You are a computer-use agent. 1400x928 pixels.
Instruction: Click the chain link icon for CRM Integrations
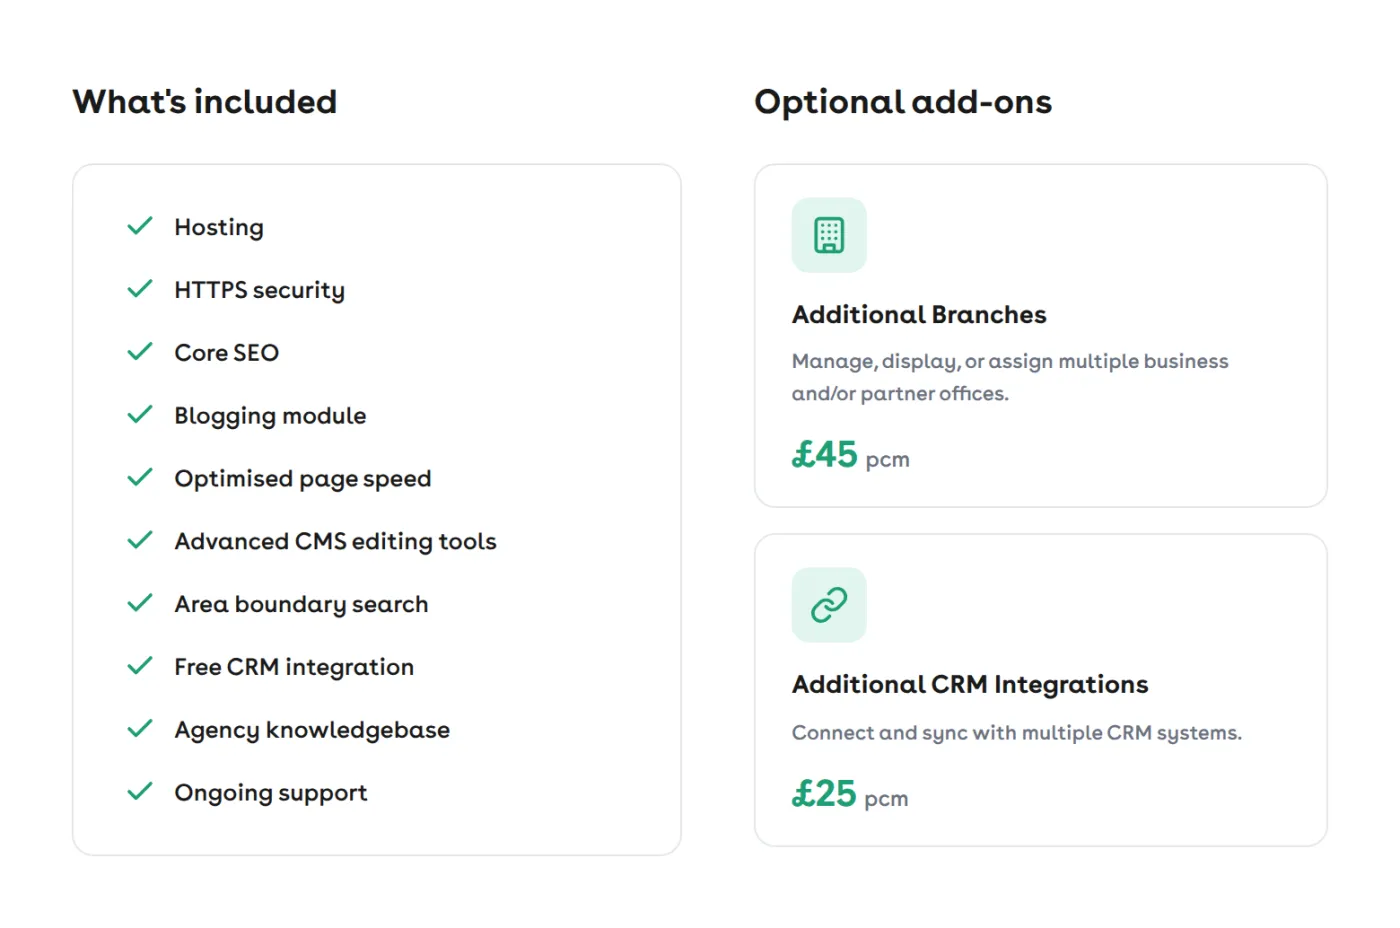click(x=829, y=605)
